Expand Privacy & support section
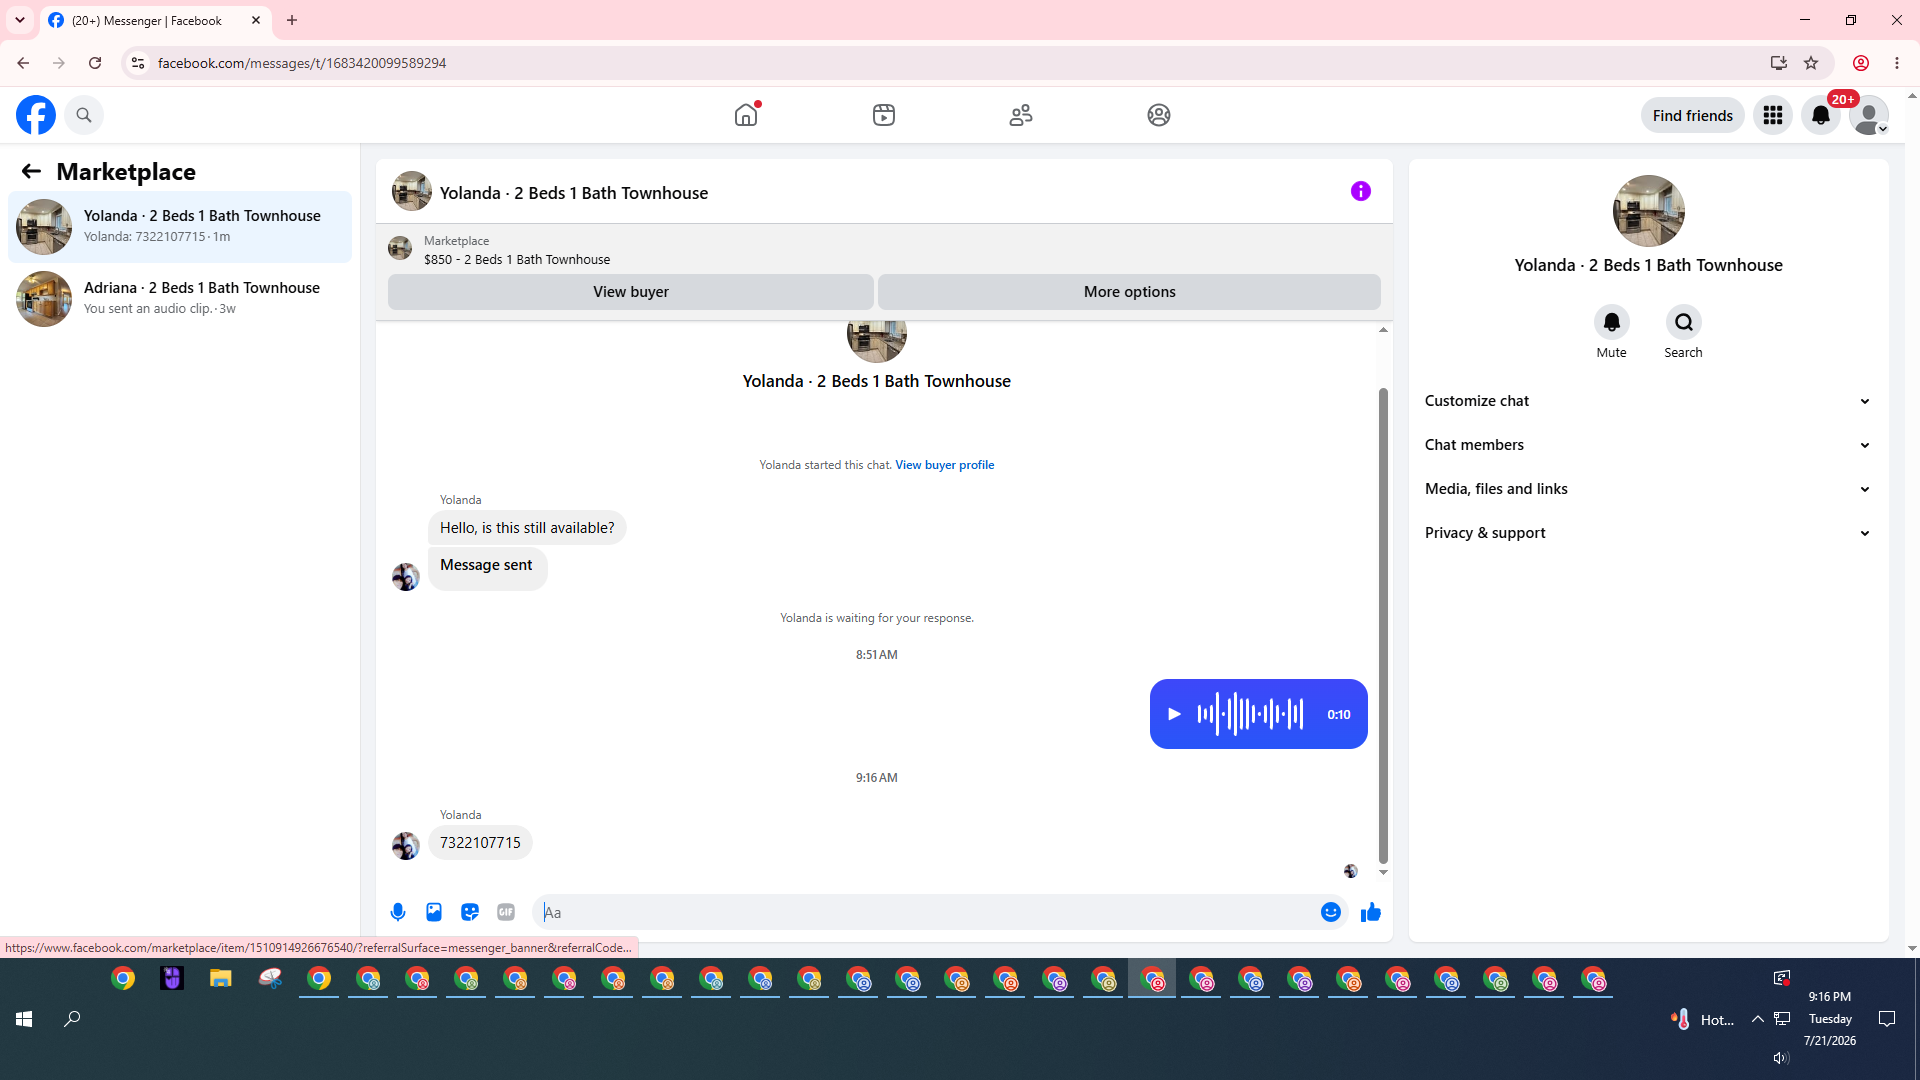 (x=1648, y=533)
